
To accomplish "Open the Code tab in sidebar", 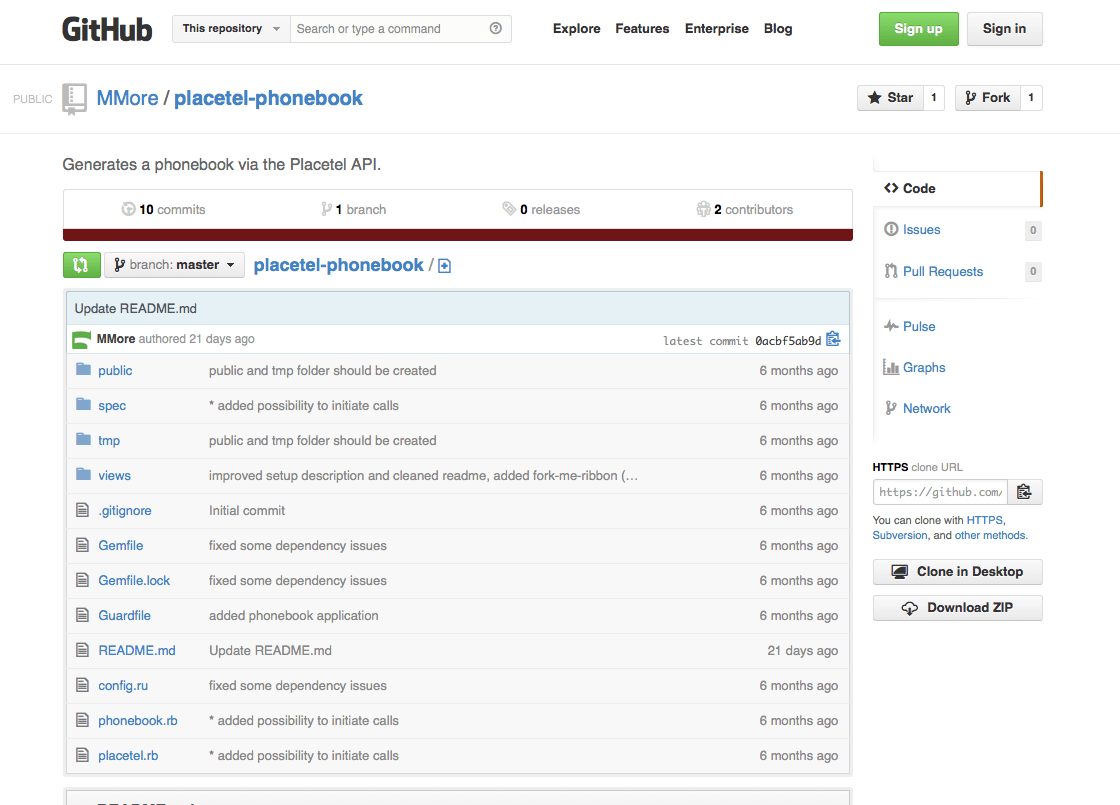I will click(x=956, y=189).
